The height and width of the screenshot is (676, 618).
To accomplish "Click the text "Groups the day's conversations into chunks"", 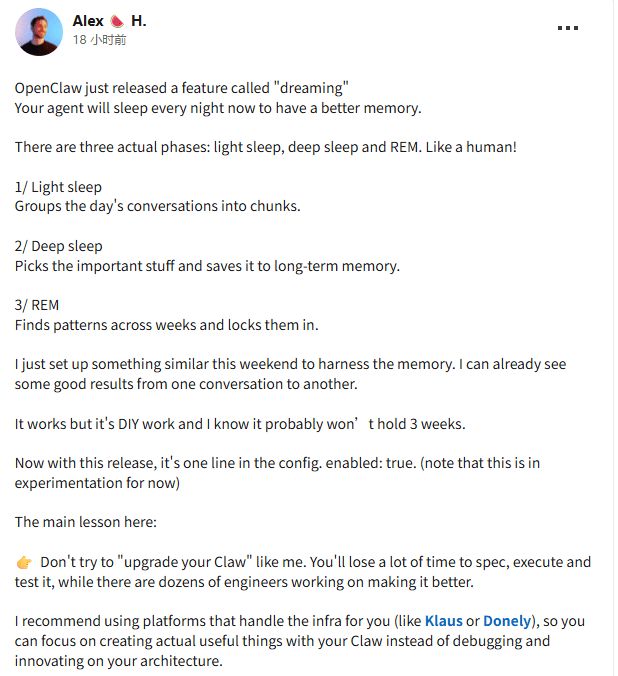I will coord(157,206).
